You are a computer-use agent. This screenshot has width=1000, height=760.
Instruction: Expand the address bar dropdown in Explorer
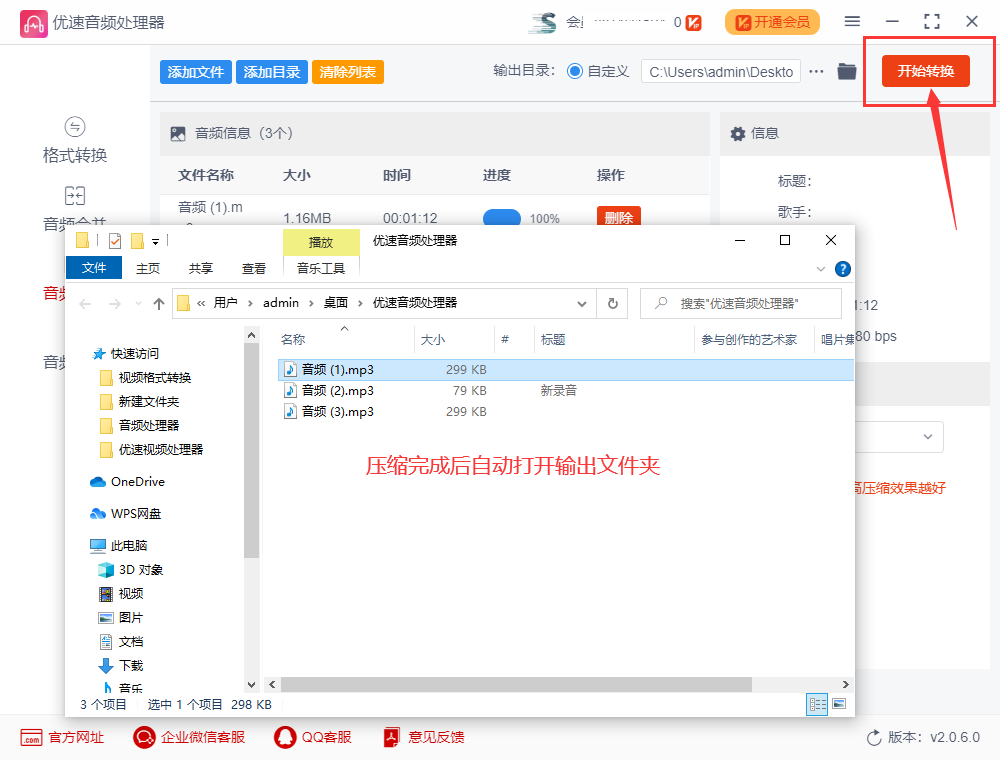581,303
